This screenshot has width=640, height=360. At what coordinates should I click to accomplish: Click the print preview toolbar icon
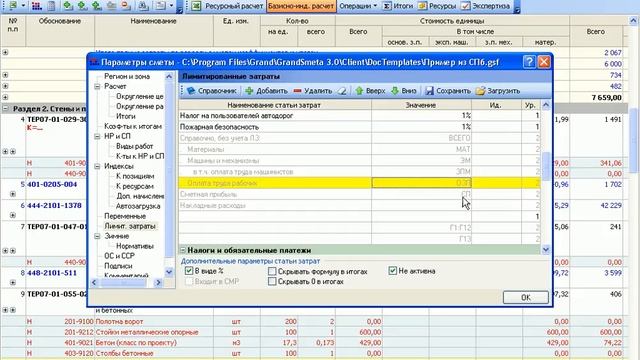coord(143,6)
